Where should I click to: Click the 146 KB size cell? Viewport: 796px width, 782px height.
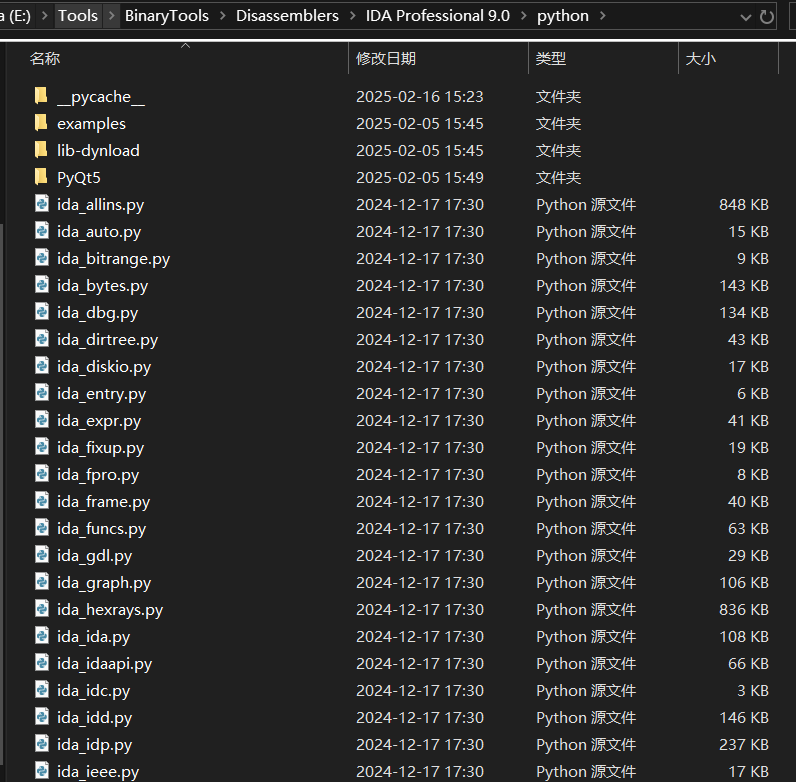click(743, 718)
